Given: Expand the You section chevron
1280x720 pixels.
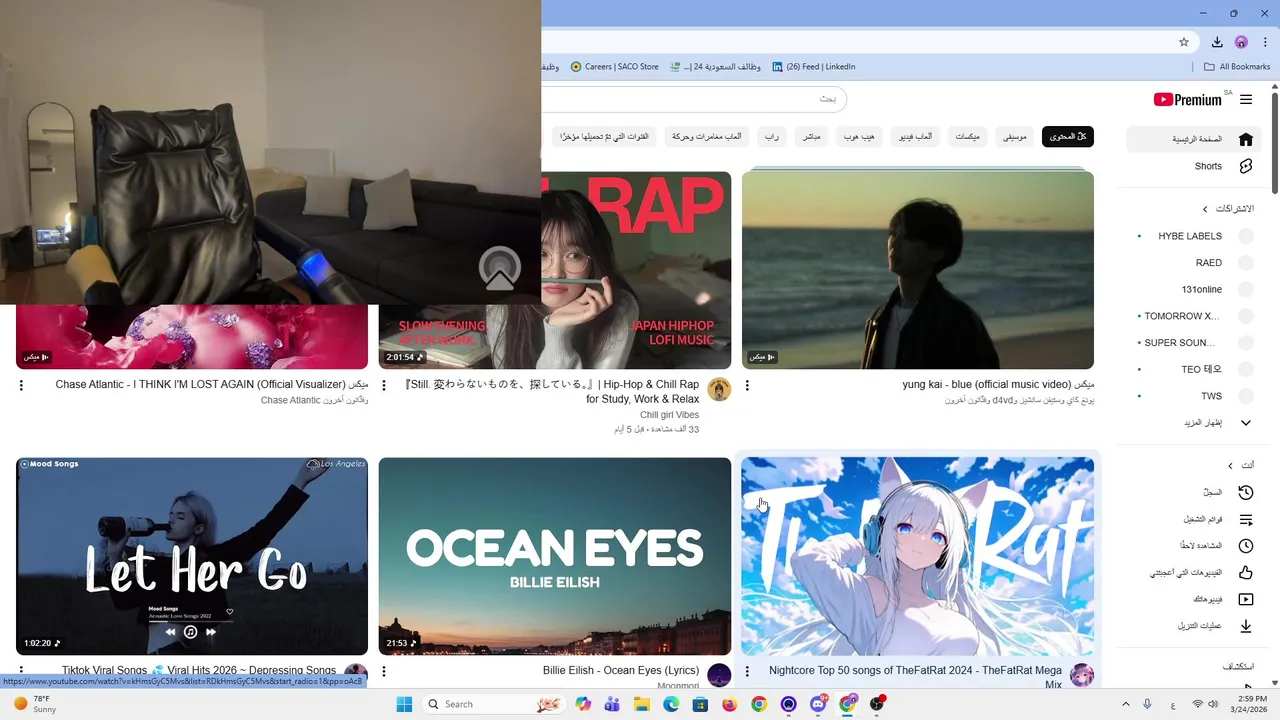Looking at the screenshot, I should 1230,465.
